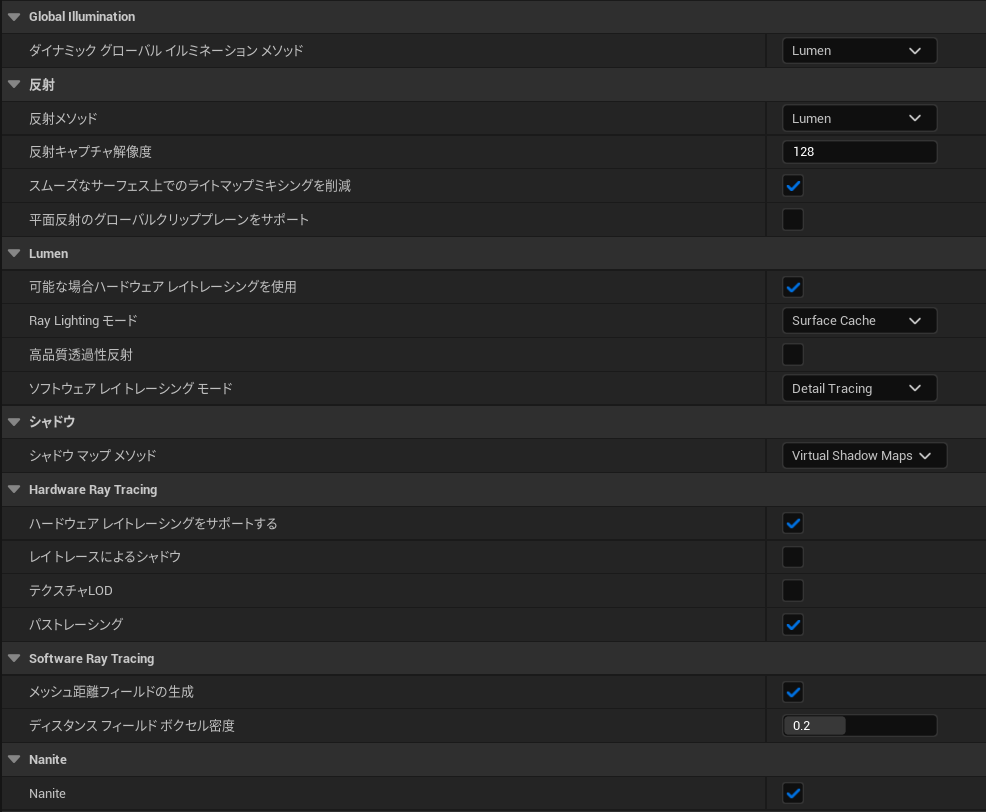Disable 可能な場合ハードウェア レイトレーシングを使用
986x812 pixels.
tap(792, 287)
